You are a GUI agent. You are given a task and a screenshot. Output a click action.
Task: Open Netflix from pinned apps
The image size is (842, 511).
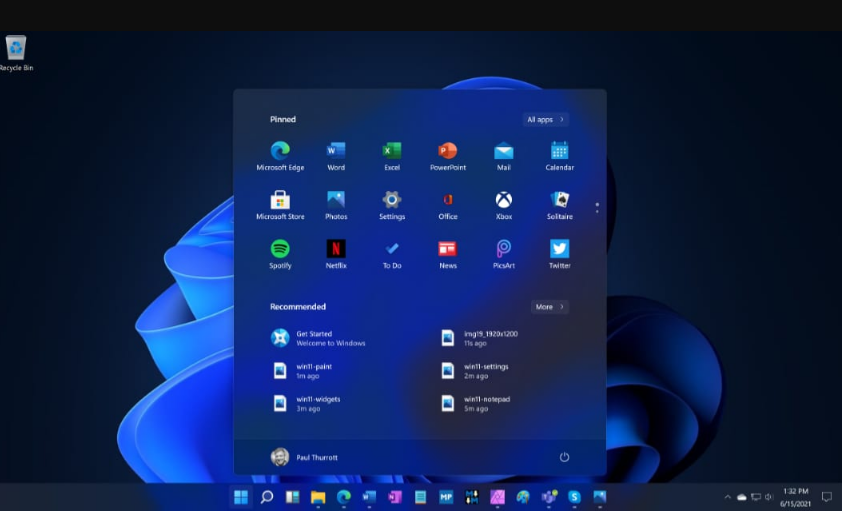[x=336, y=254]
